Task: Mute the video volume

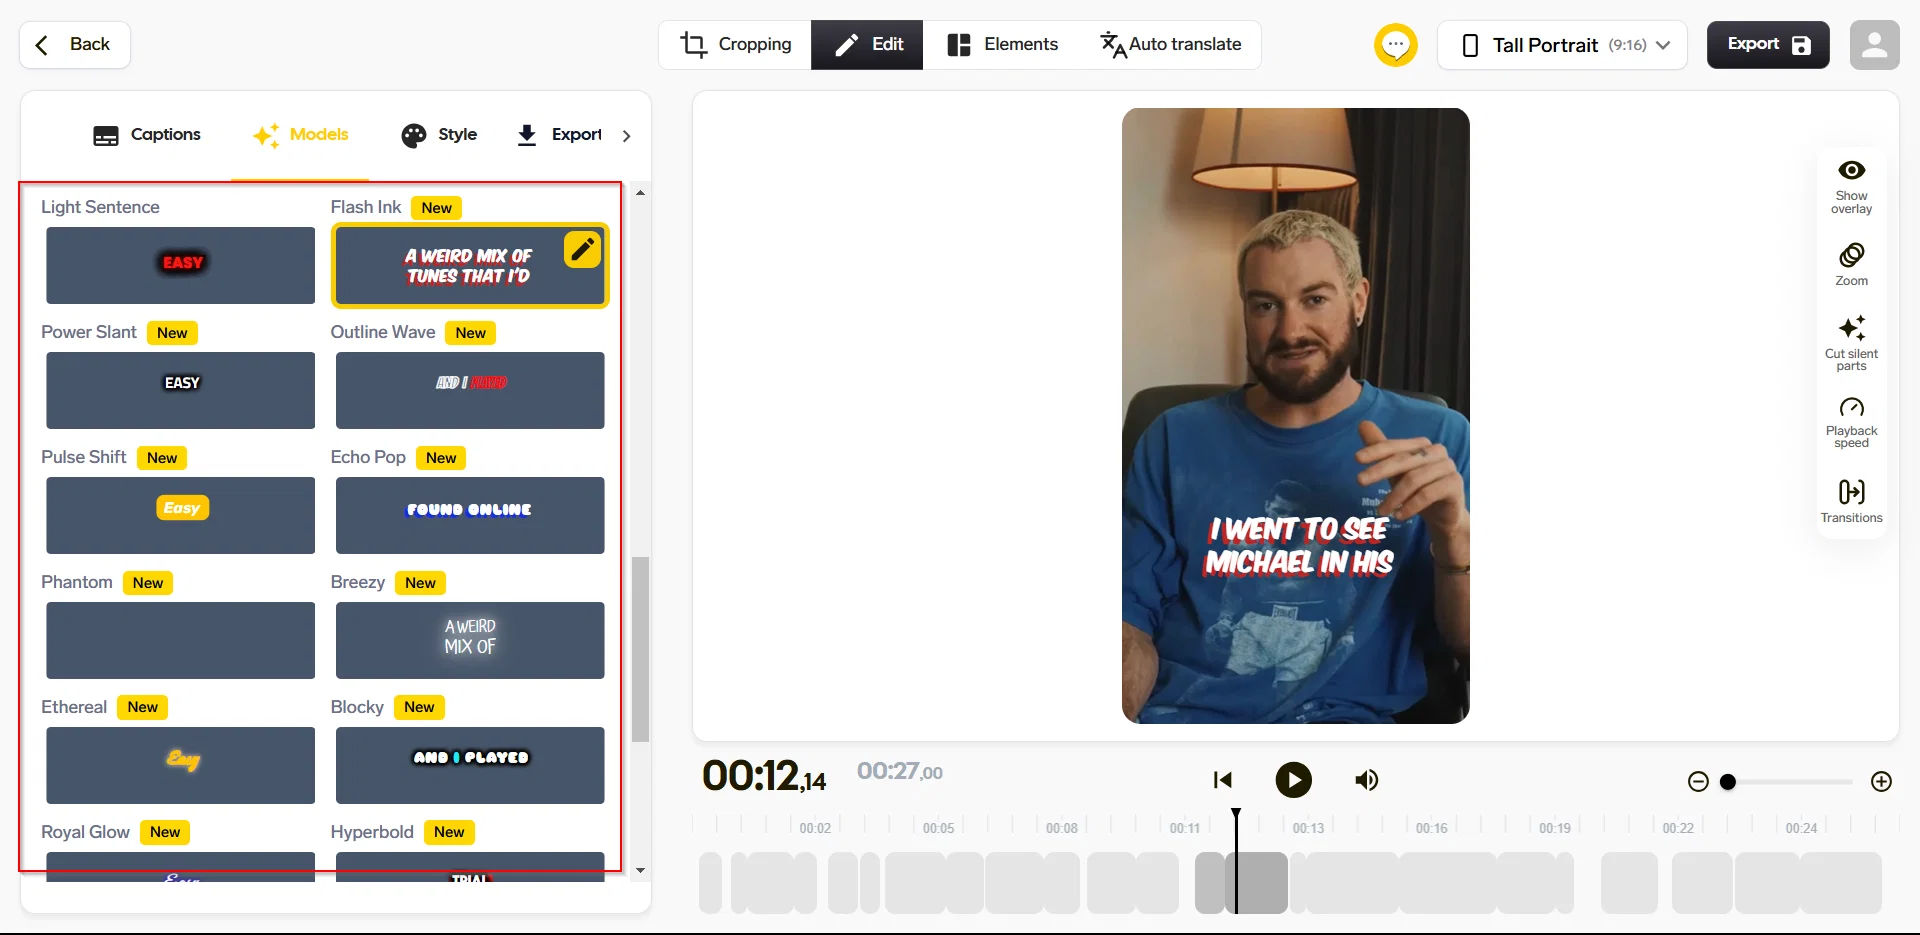Action: [1366, 780]
